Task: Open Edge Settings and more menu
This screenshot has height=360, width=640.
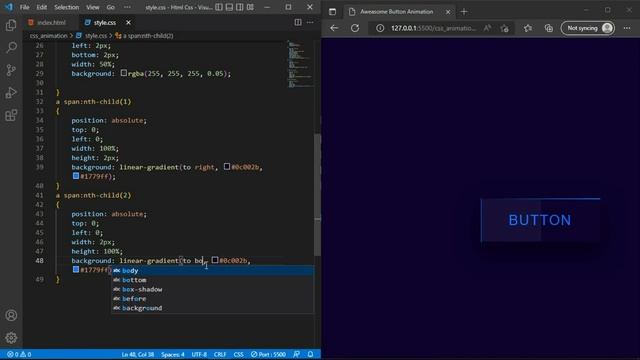Action: click(x=627, y=28)
